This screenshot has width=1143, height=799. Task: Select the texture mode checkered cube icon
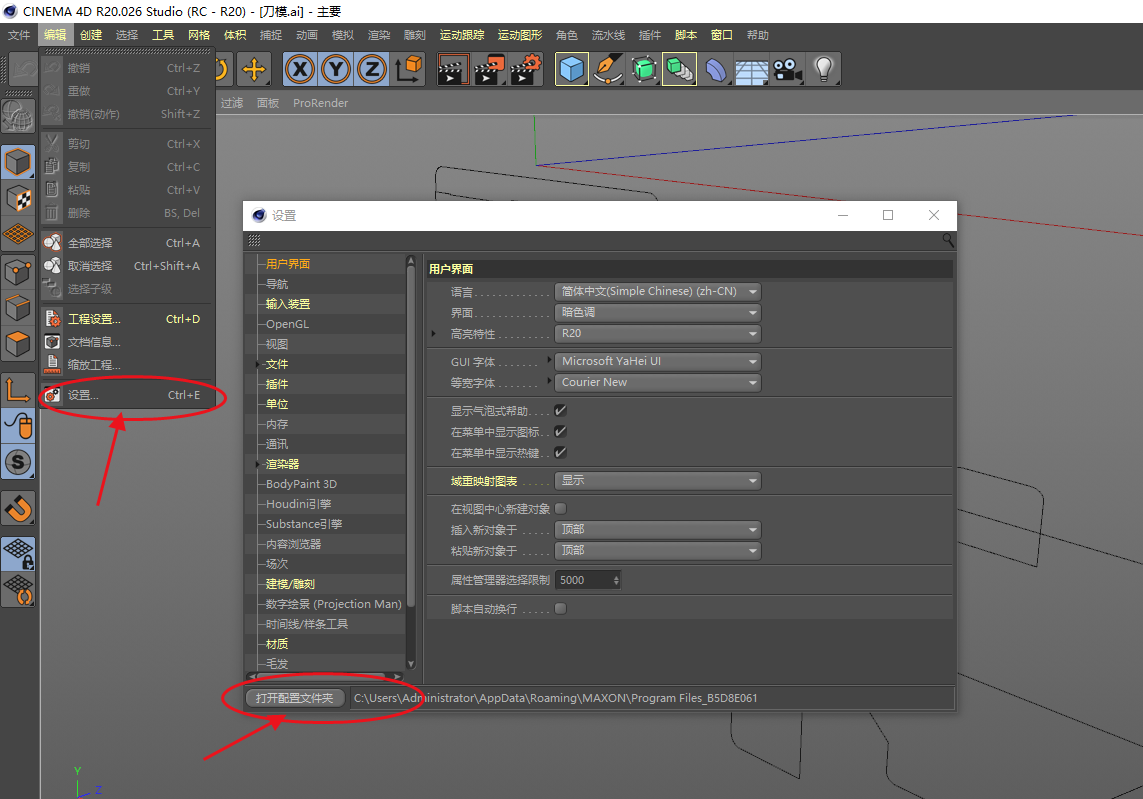(x=18, y=198)
